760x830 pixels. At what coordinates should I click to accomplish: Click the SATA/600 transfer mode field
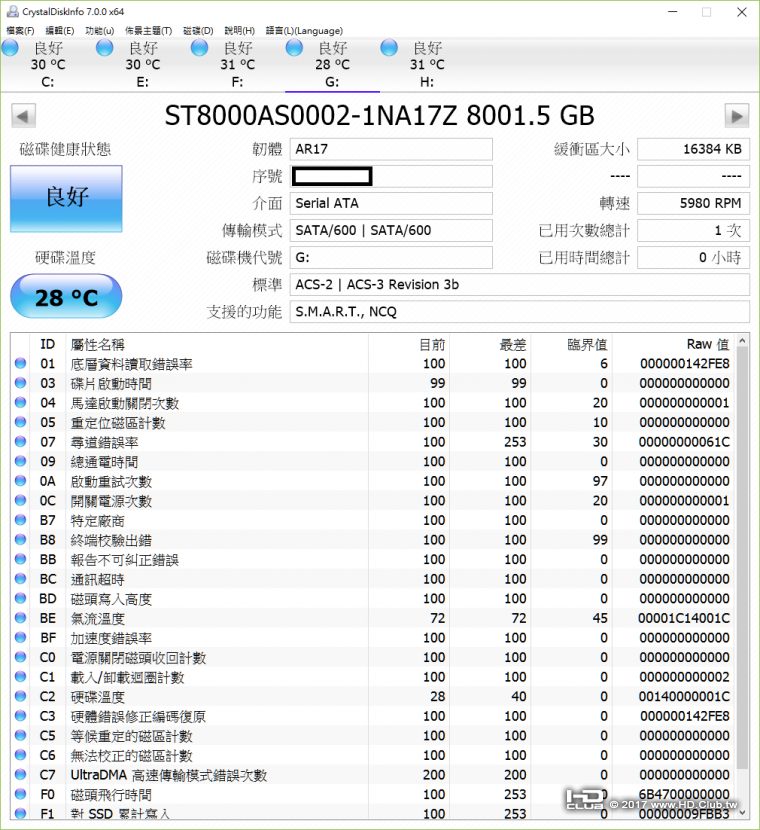point(391,230)
